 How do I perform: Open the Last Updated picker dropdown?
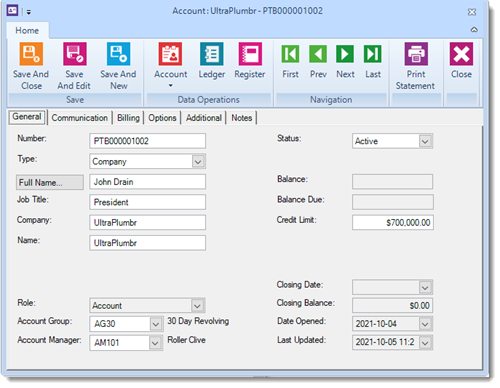(425, 342)
